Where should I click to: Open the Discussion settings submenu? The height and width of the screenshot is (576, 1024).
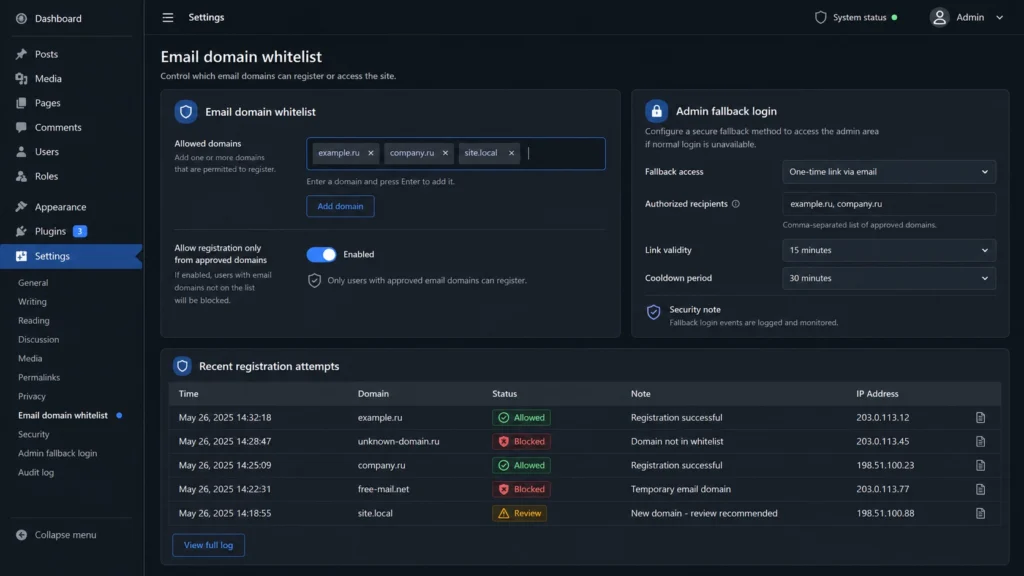click(x=39, y=340)
